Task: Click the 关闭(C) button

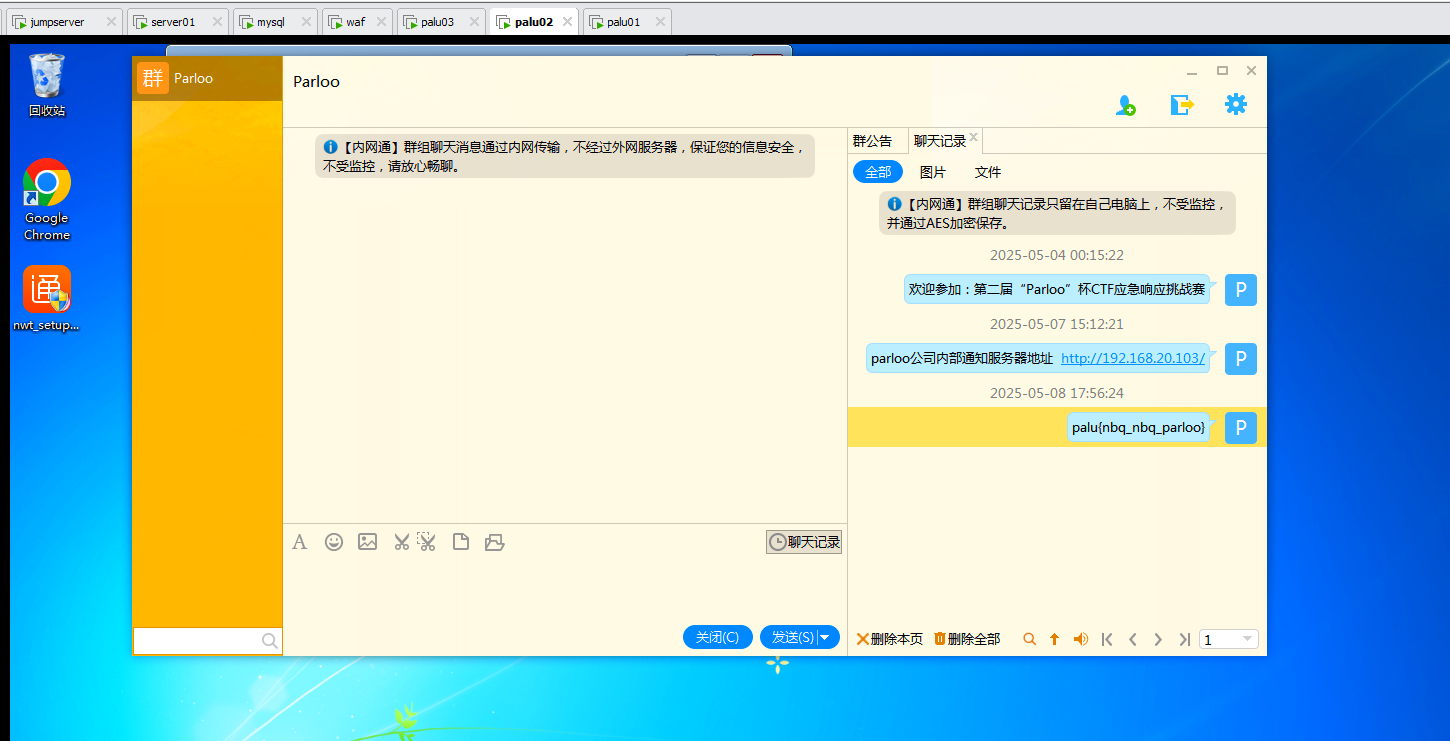Action: (x=717, y=636)
